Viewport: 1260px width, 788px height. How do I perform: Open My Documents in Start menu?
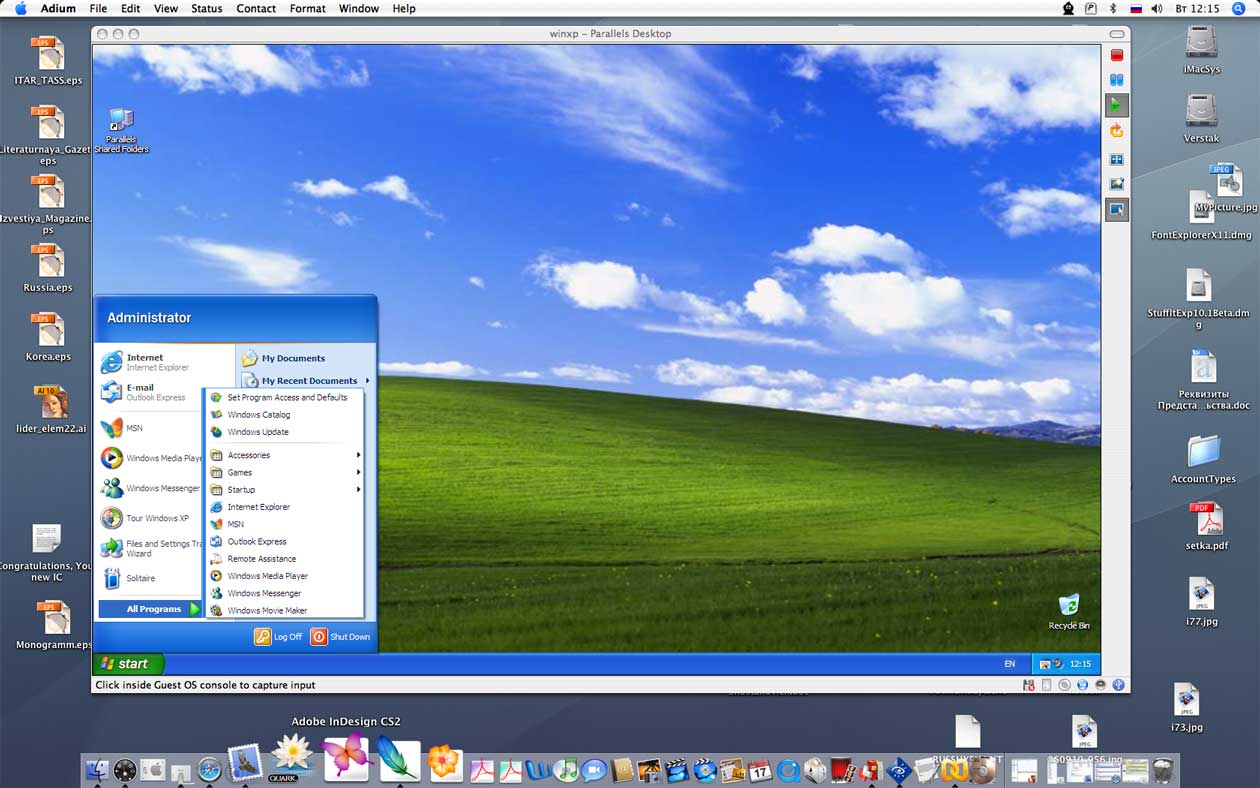click(306, 358)
